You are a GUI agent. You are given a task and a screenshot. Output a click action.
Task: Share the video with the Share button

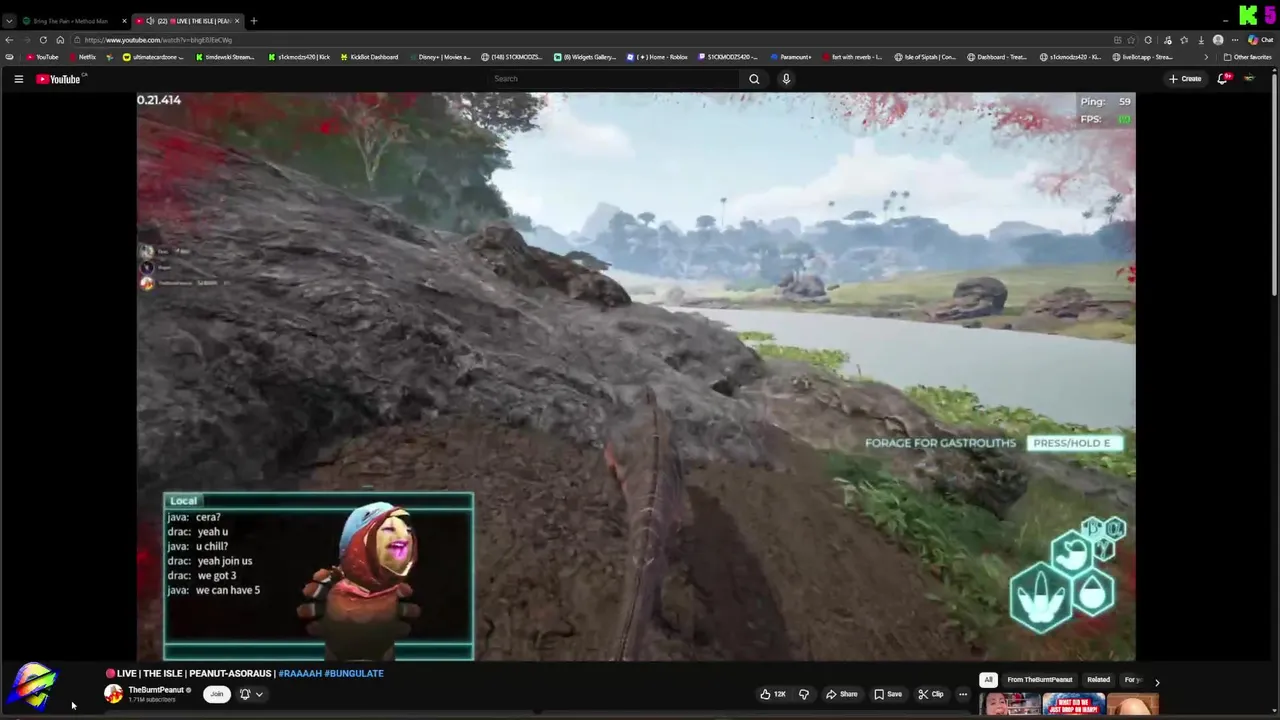(841, 694)
